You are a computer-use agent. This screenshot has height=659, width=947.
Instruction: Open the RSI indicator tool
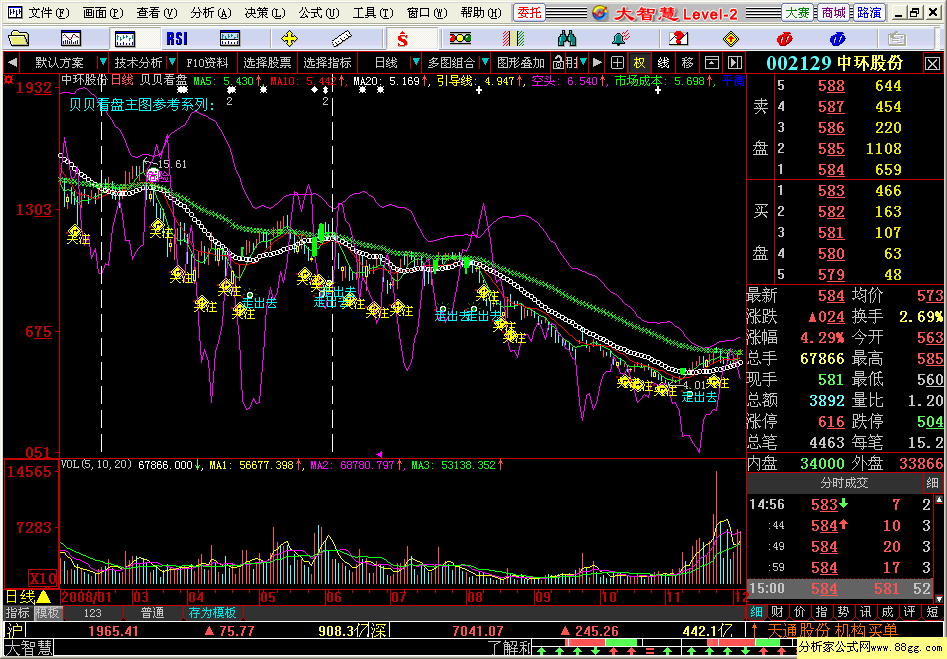[177, 39]
